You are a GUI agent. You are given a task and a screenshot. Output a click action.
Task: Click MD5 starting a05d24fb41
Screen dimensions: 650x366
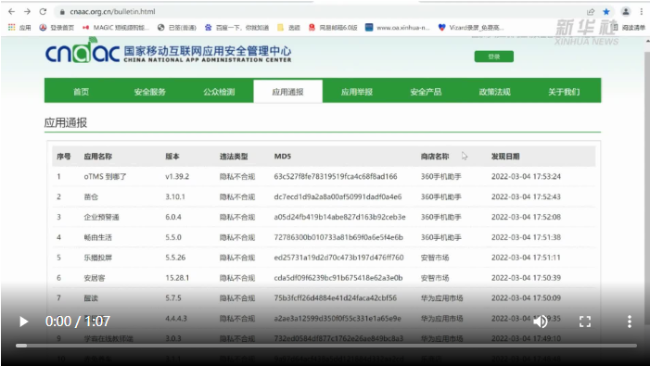pyautogui.click(x=340, y=217)
